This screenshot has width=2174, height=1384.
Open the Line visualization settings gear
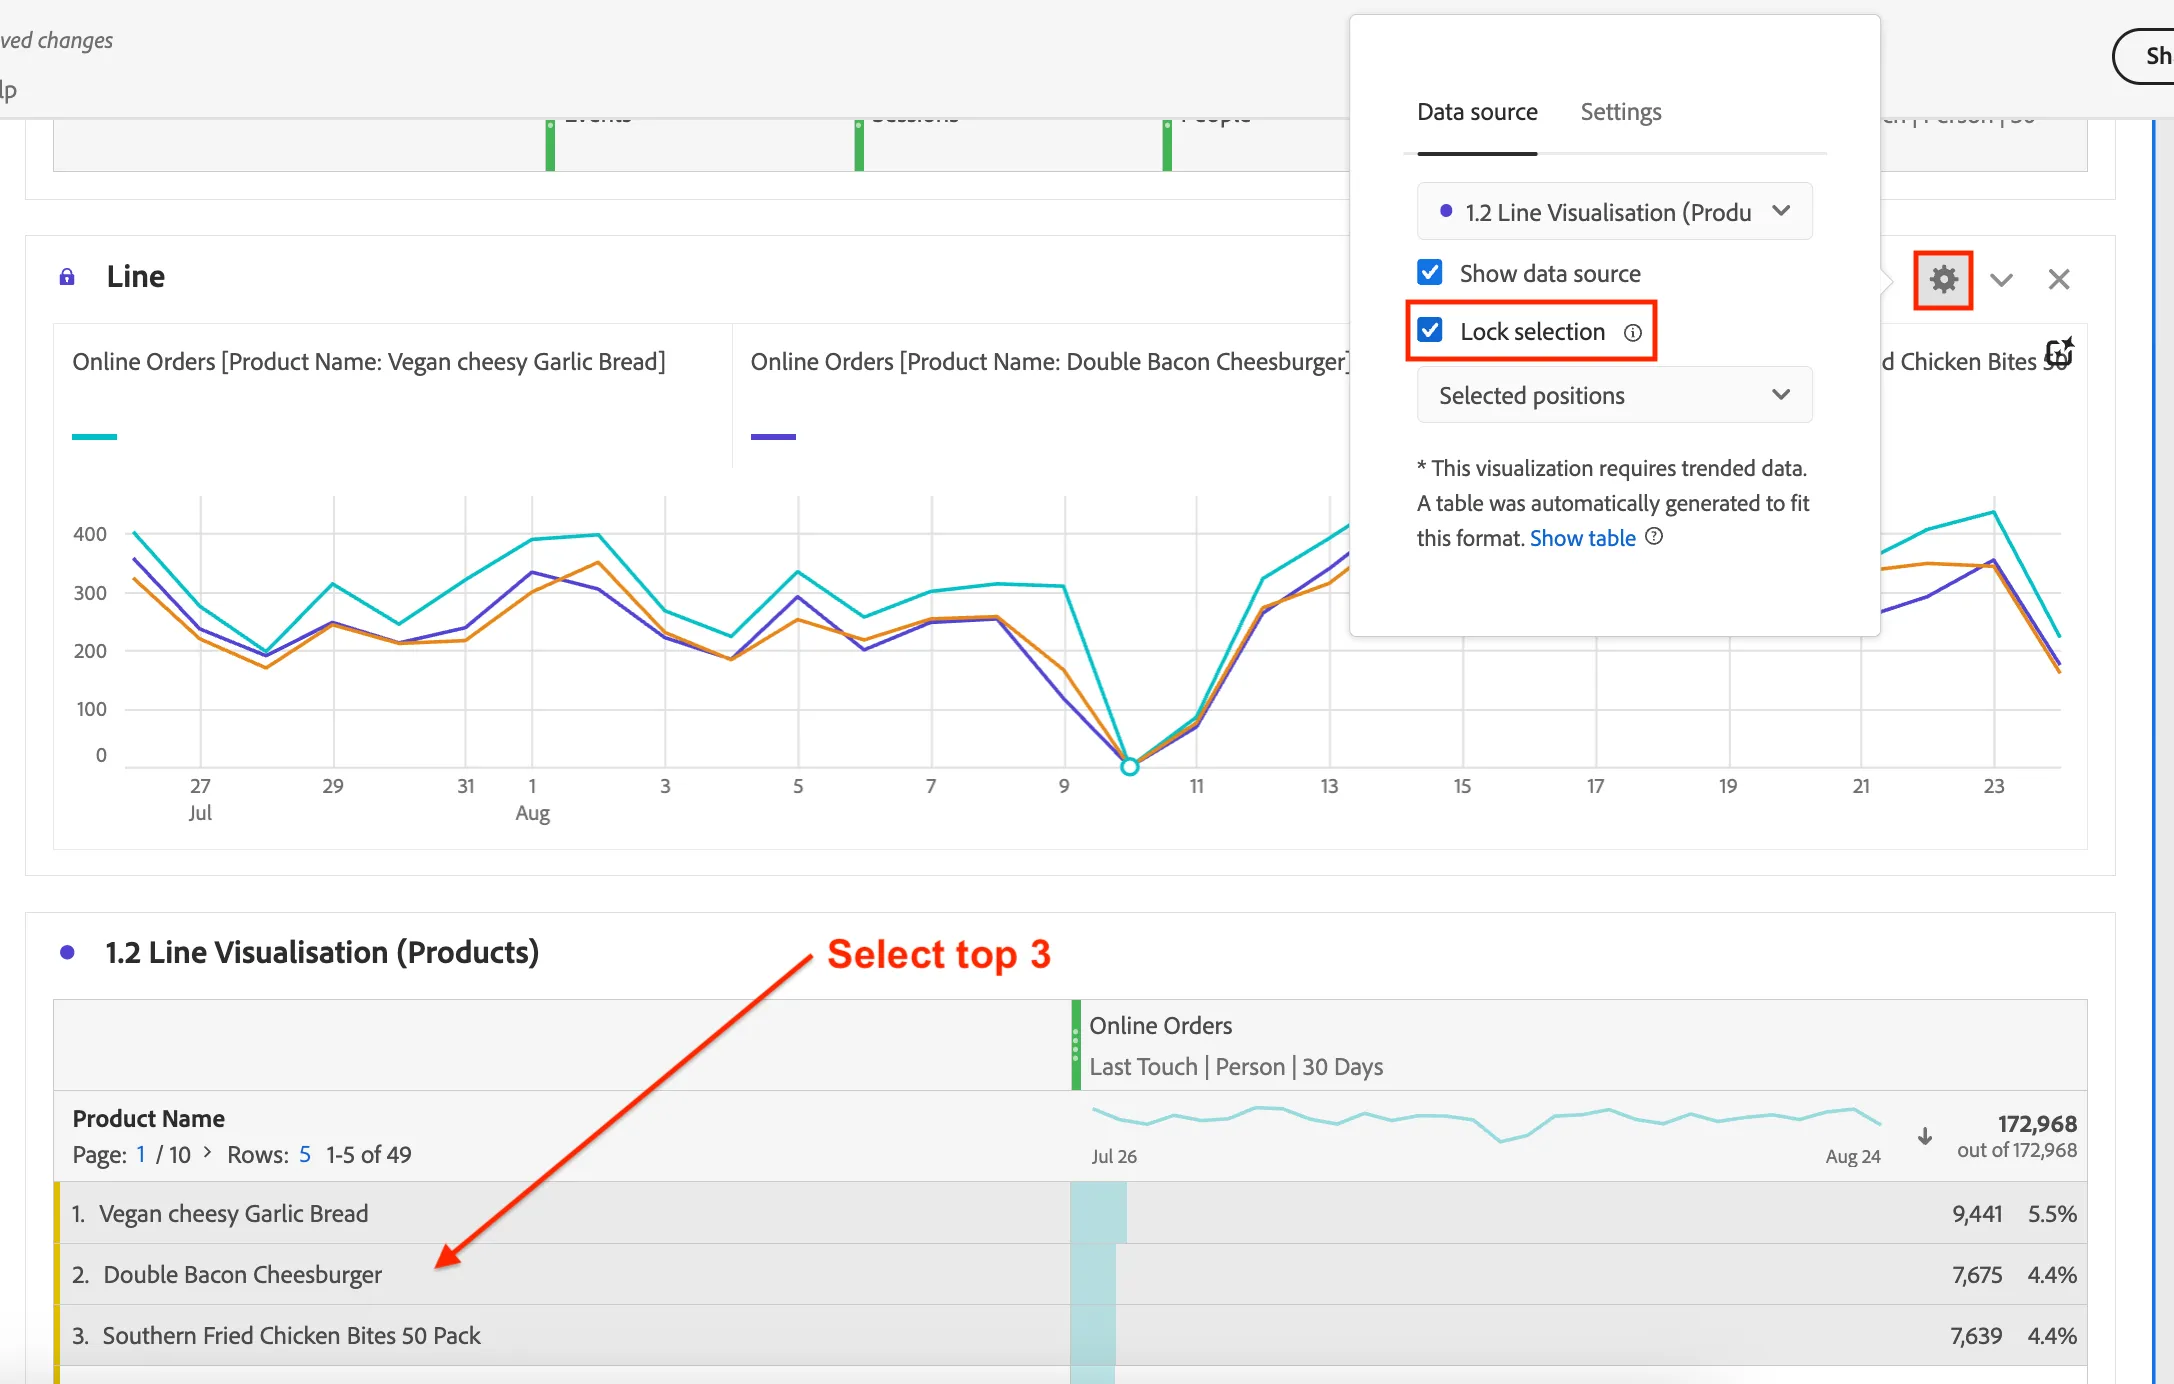pos(1943,279)
